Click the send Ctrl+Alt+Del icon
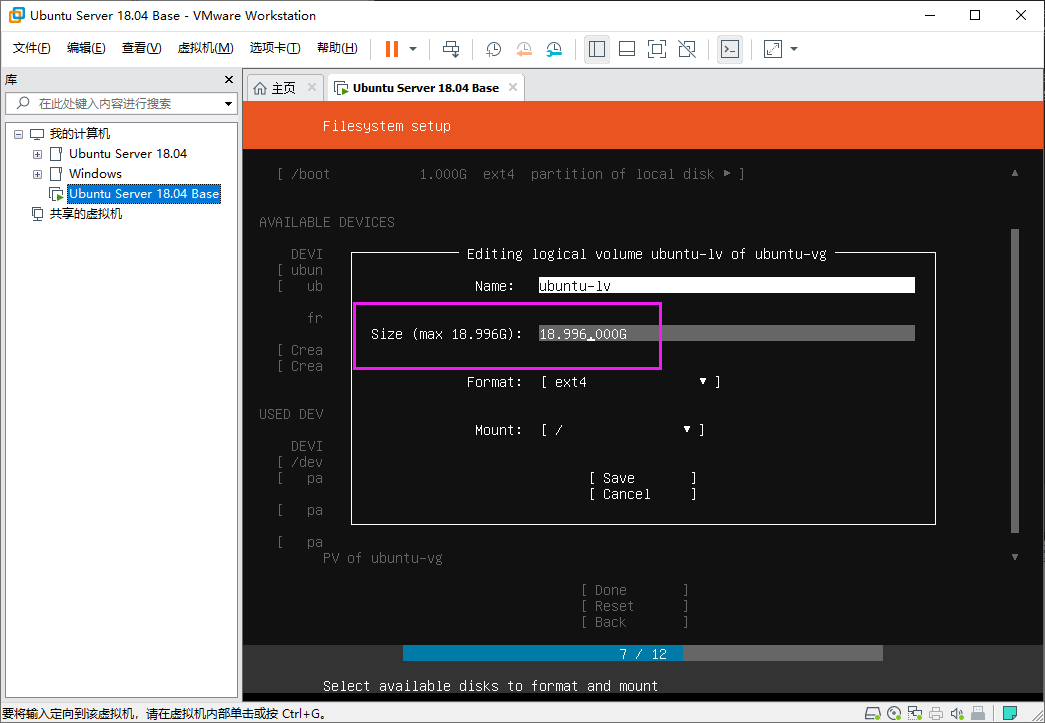Image resolution: width=1045 pixels, height=723 pixels. [451, 49]
